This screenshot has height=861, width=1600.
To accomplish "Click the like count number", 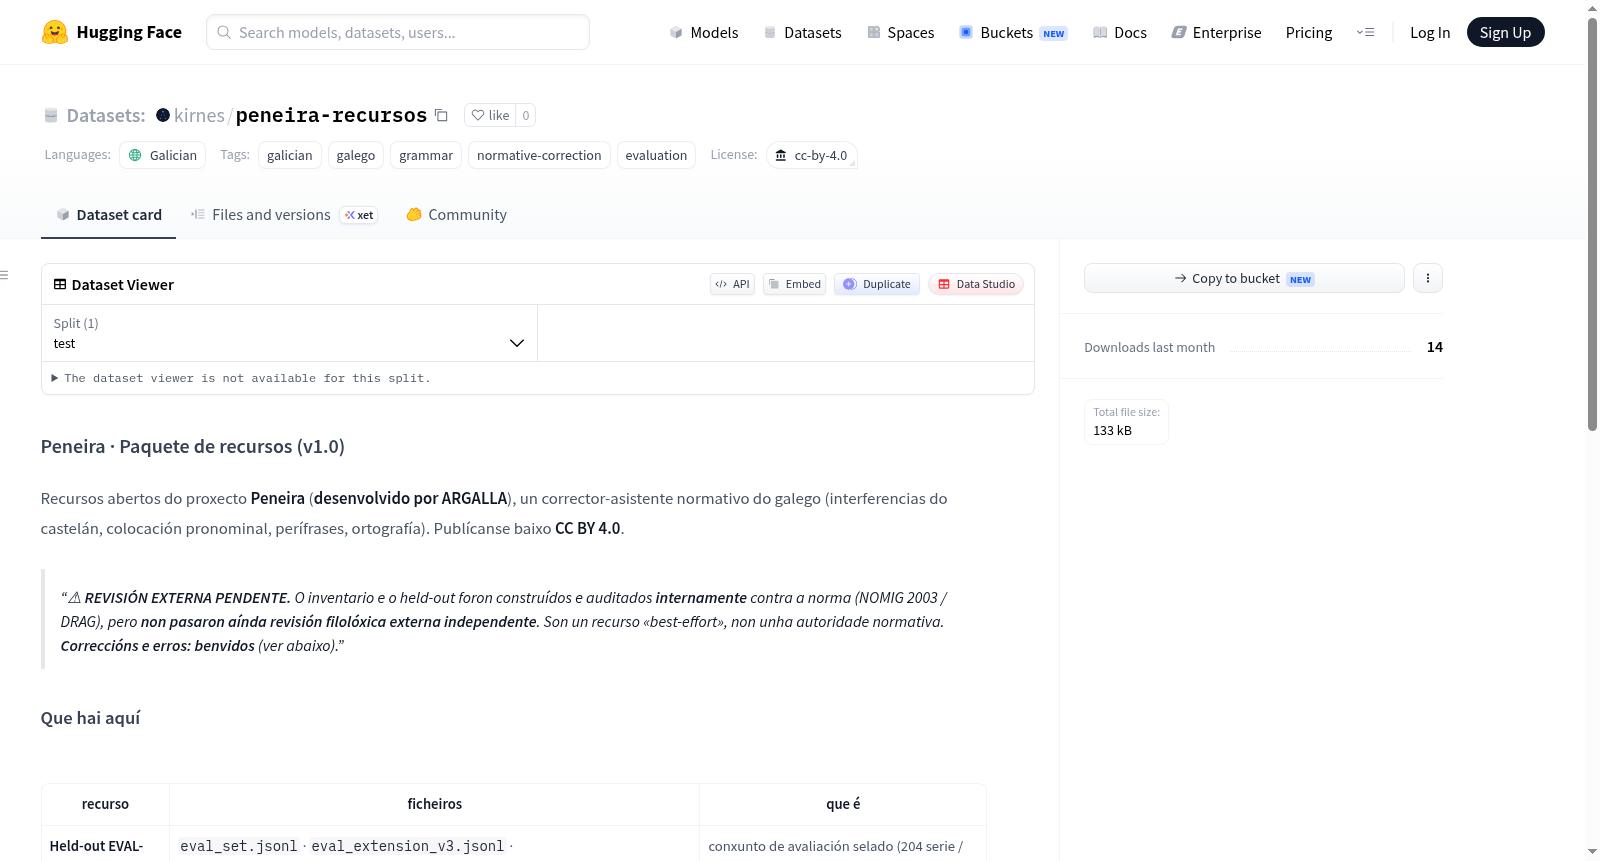I will [526, 115].
